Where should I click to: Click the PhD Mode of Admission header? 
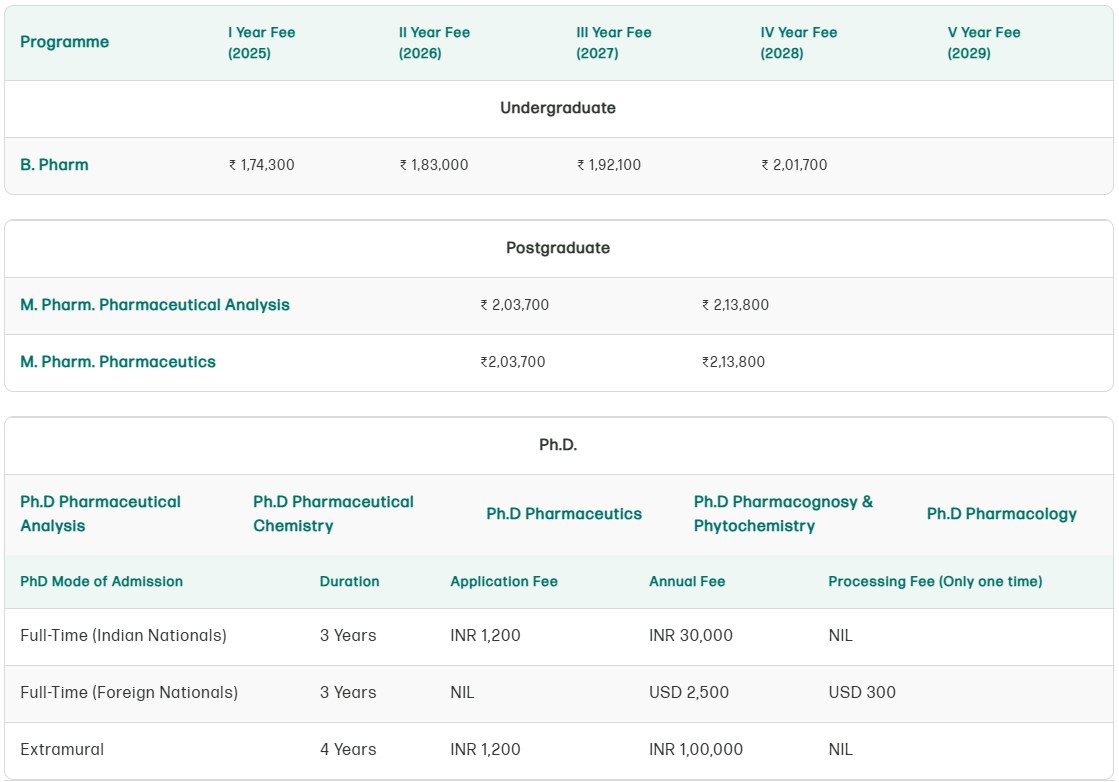point(101,581)
